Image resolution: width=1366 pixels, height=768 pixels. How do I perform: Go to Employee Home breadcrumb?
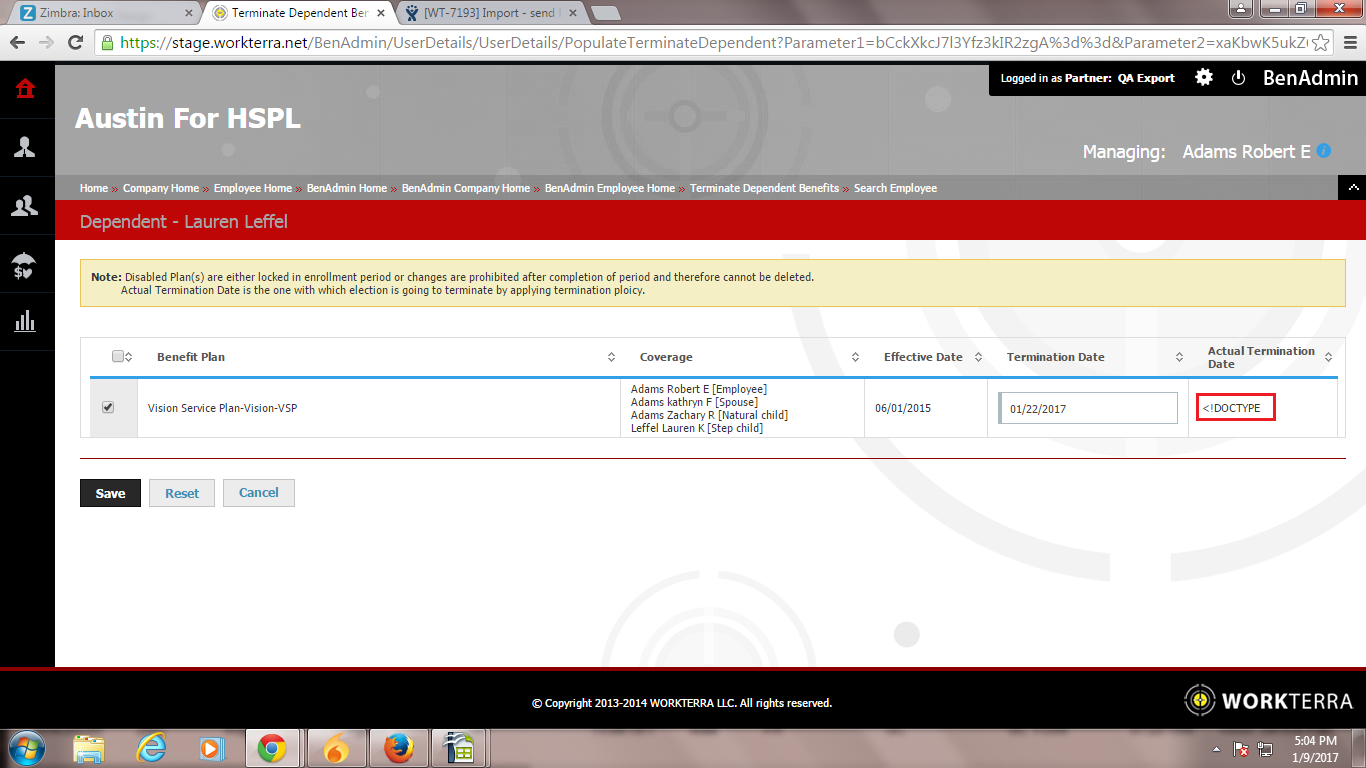pos(253,188)
